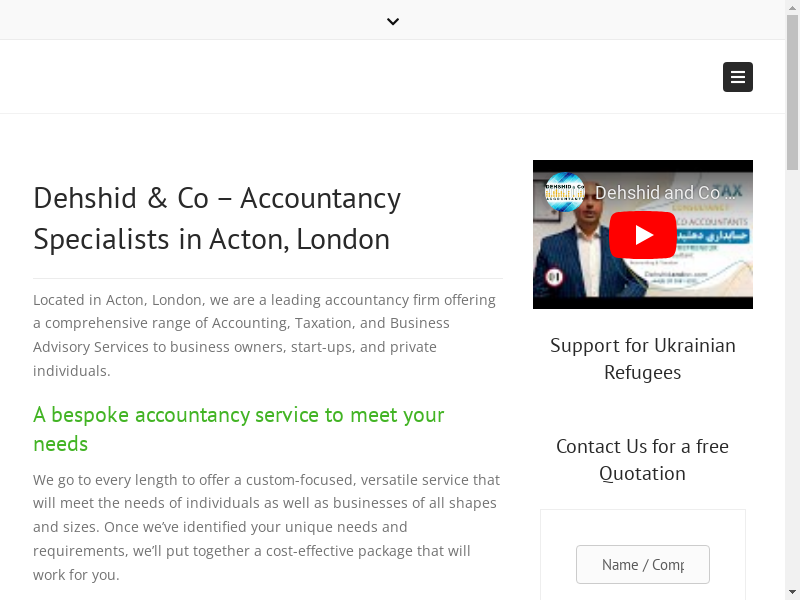Play the Dehshid and Co YouTube video

[643, 235]
